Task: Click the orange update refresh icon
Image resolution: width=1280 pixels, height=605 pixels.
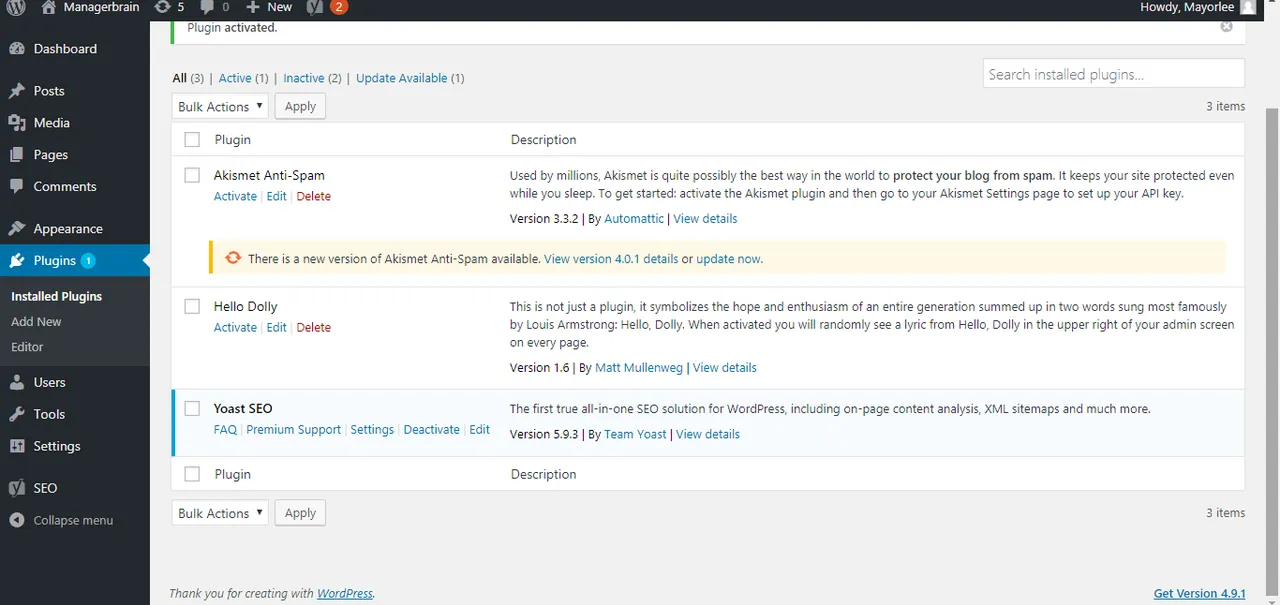Action: [233, 258]
